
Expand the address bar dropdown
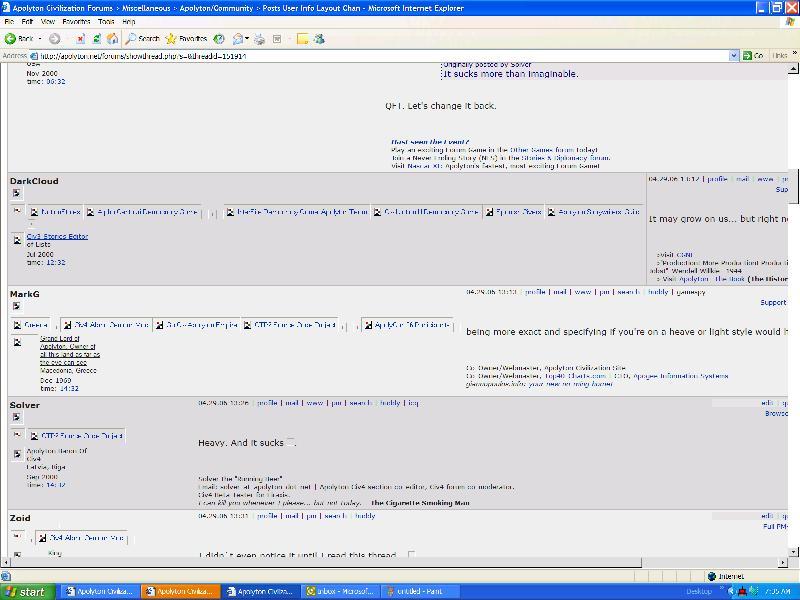pyautogui.click(x=735, y=56)
